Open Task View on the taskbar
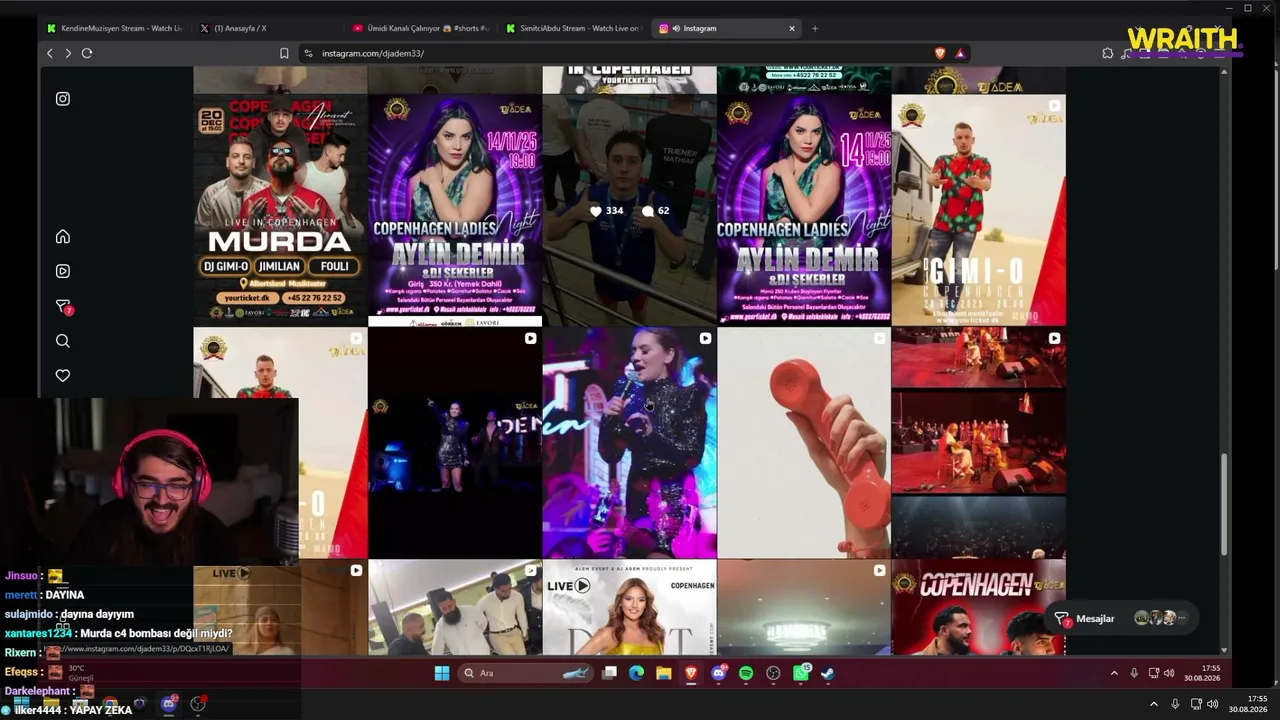1280x720 pixels. [x=610, y=673]
